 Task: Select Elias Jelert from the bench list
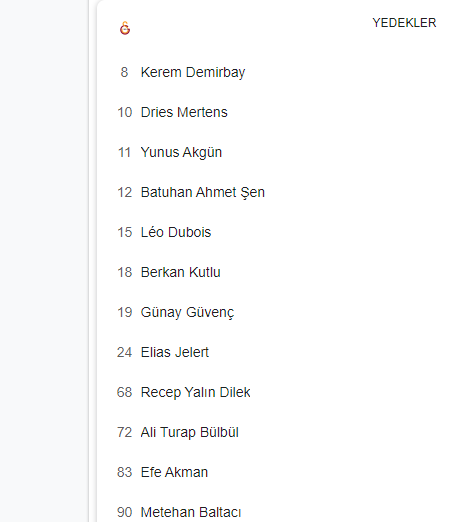(x=175, y=352)
